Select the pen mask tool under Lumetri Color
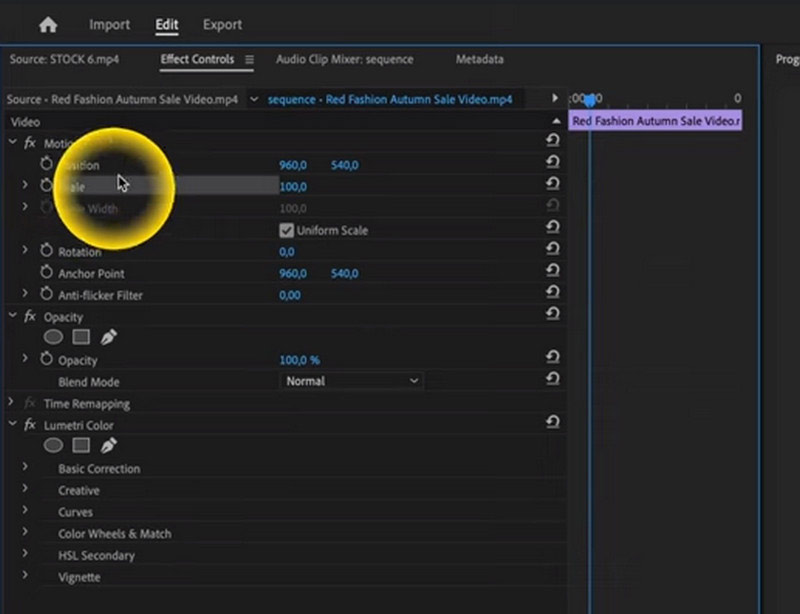Image resolution: width=800 pixels, height=614 pixels. 108,446
